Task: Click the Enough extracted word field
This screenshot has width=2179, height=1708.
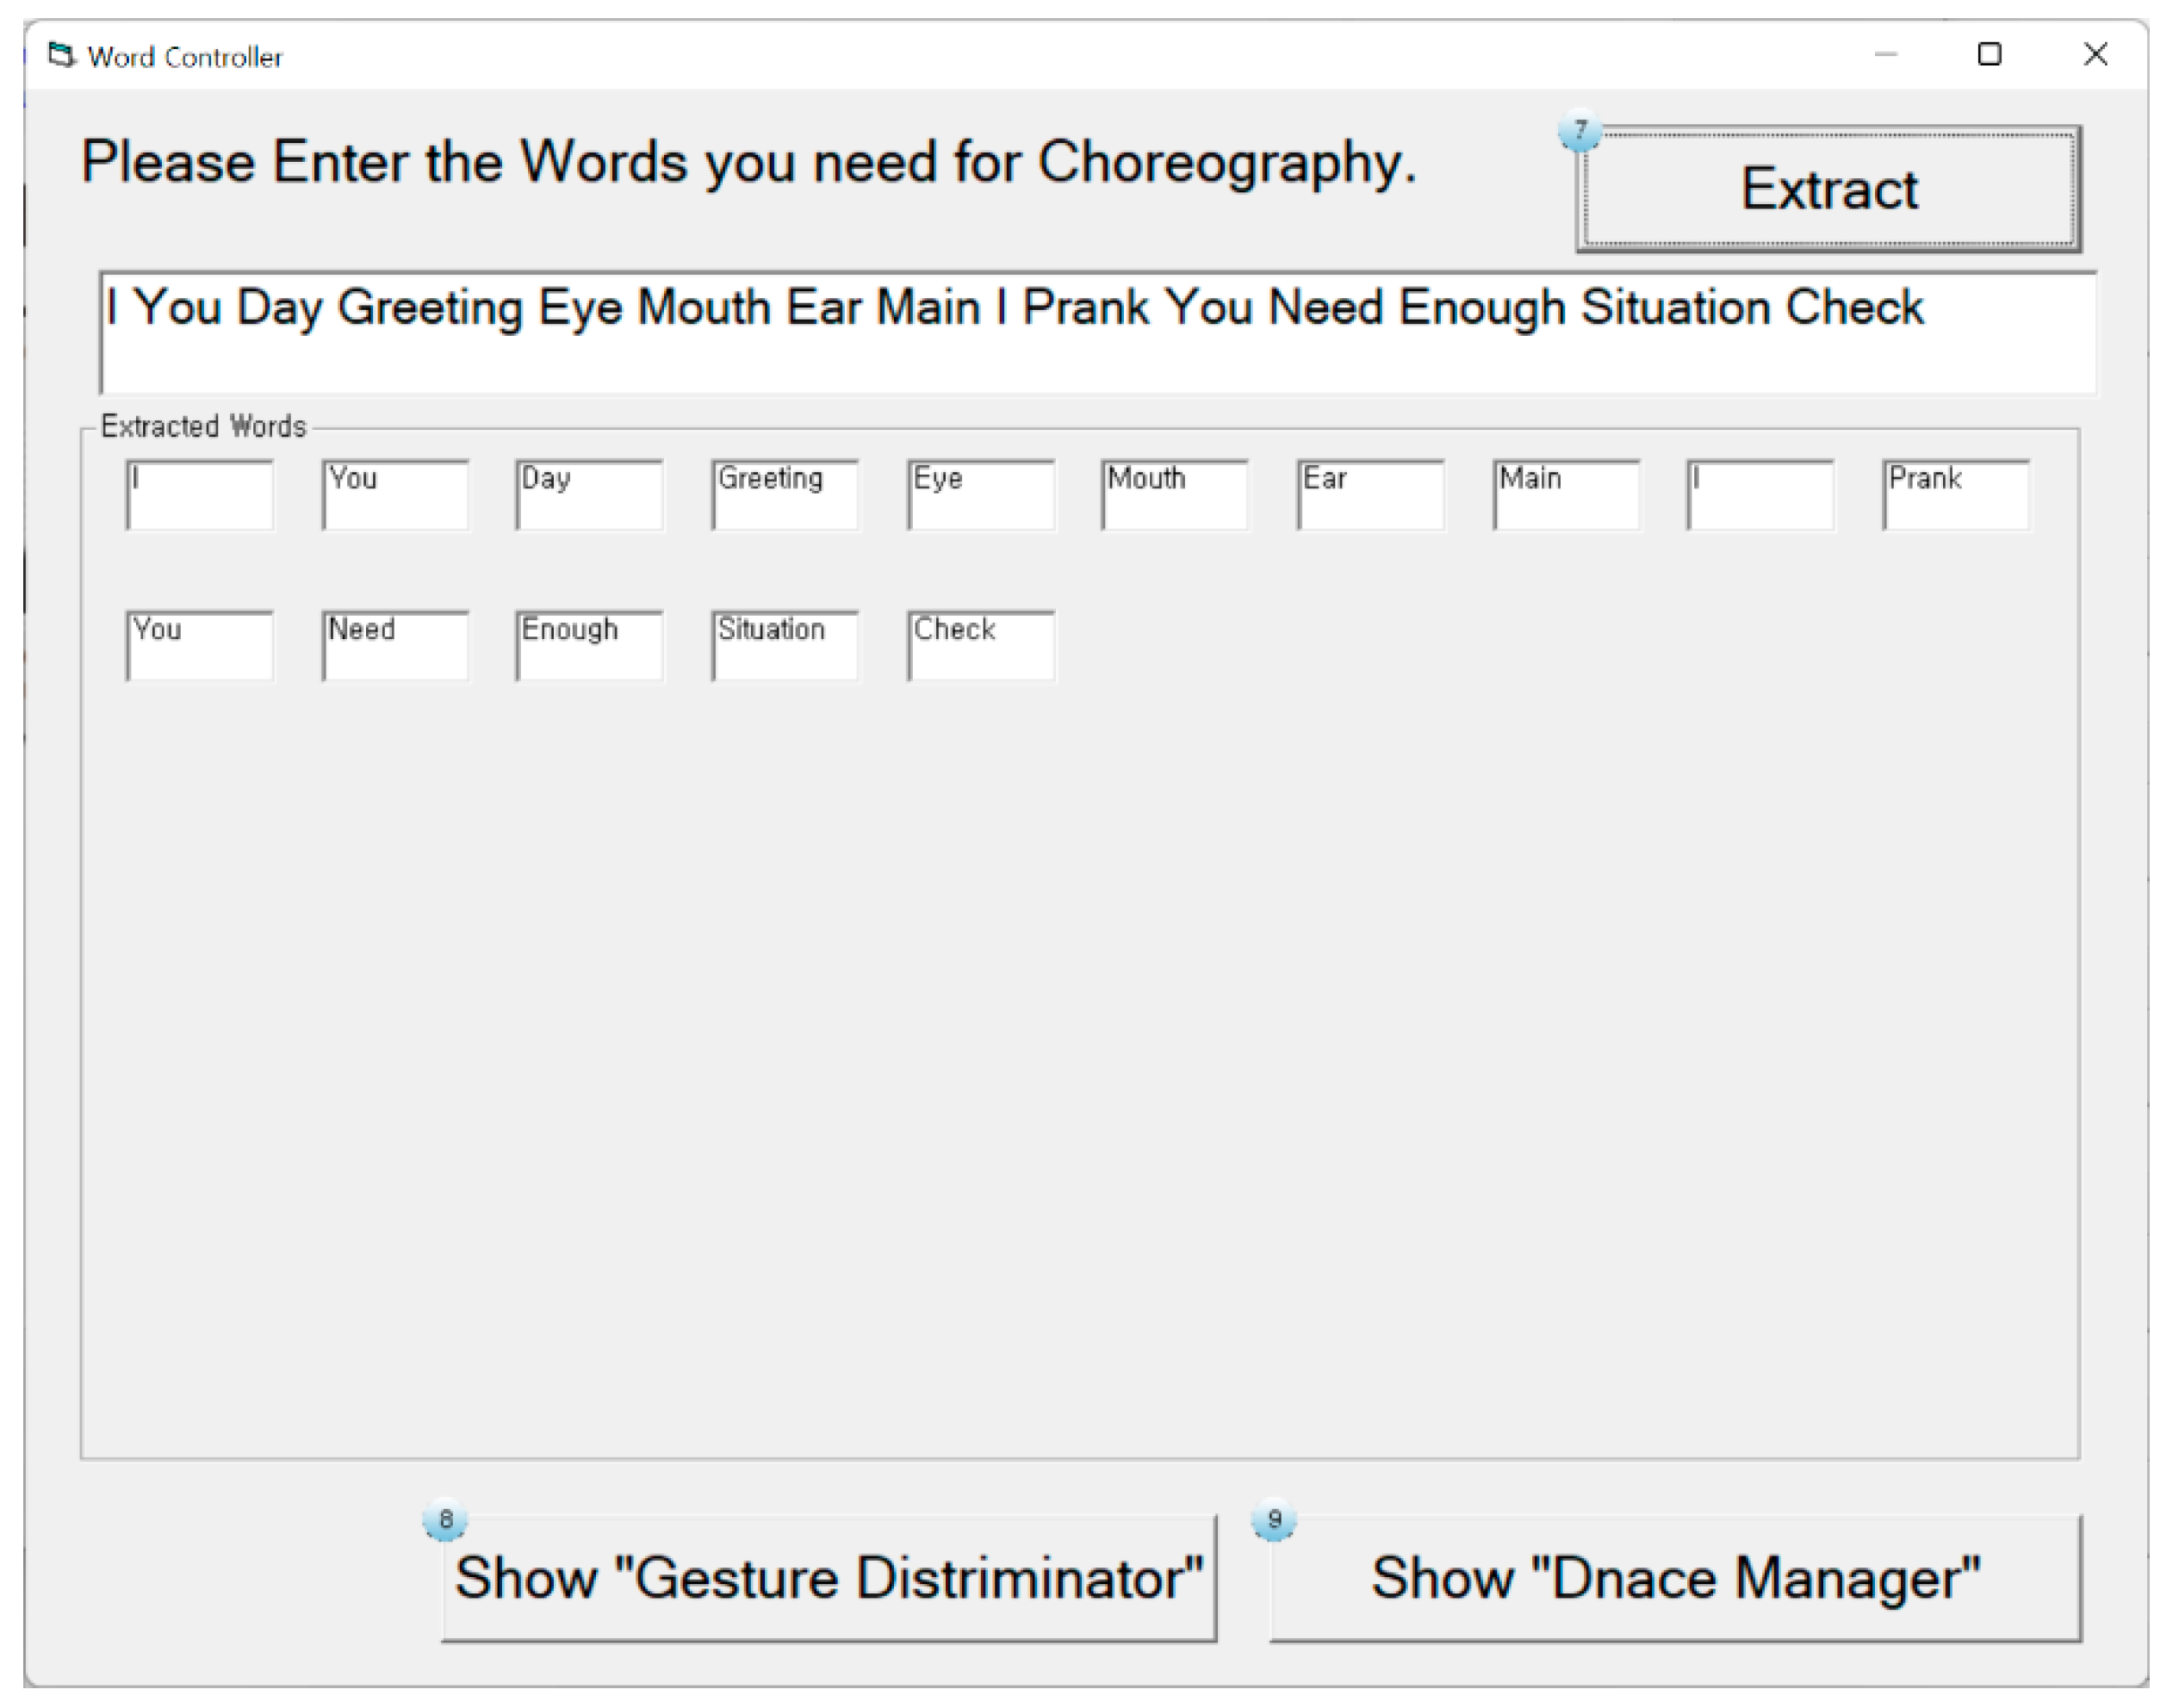Action: point(589,646)
